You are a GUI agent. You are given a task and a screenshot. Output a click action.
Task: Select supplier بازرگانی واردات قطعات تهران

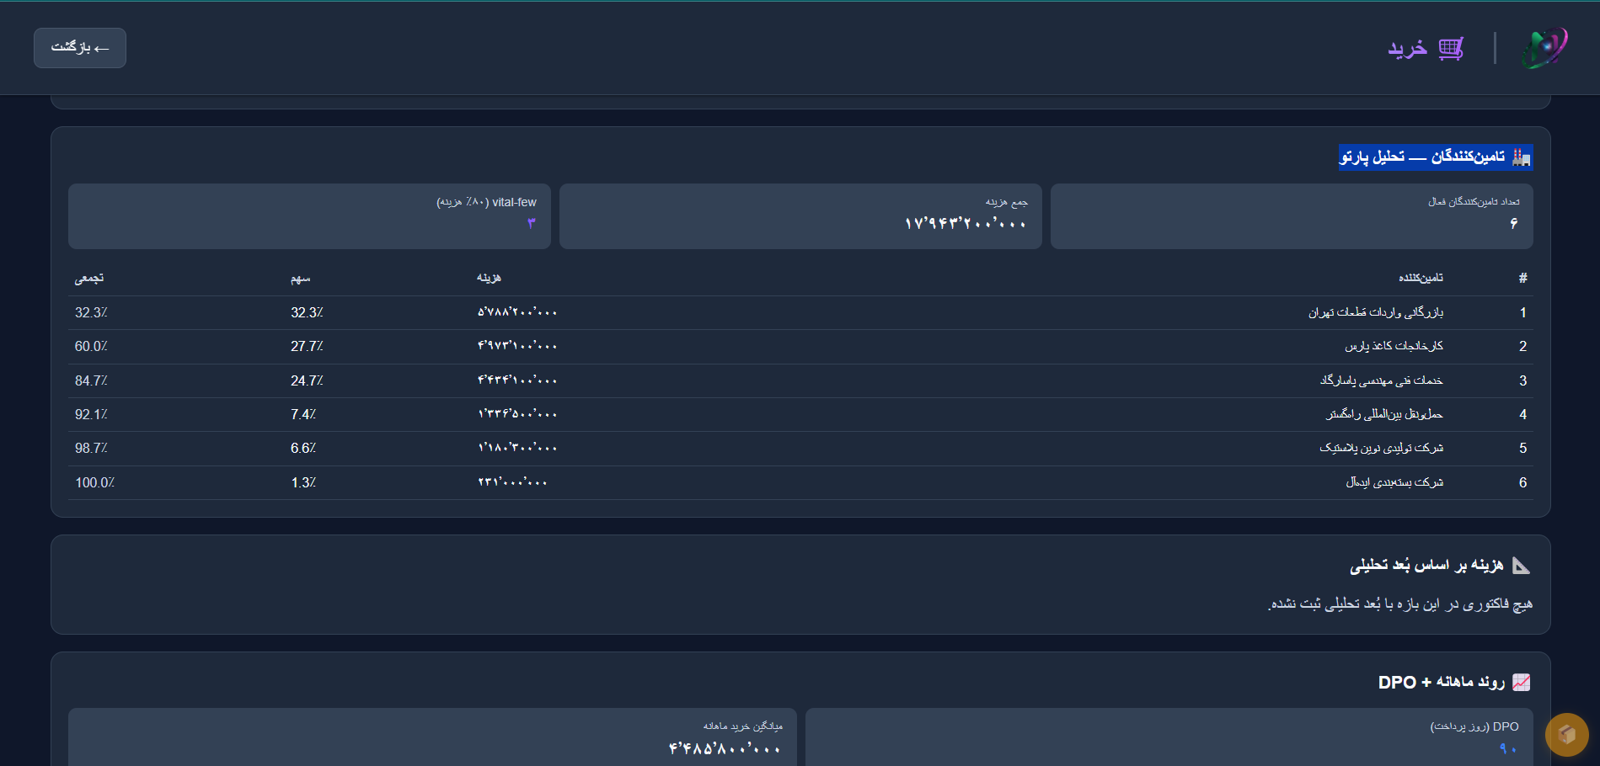(x=1376, y=313)
